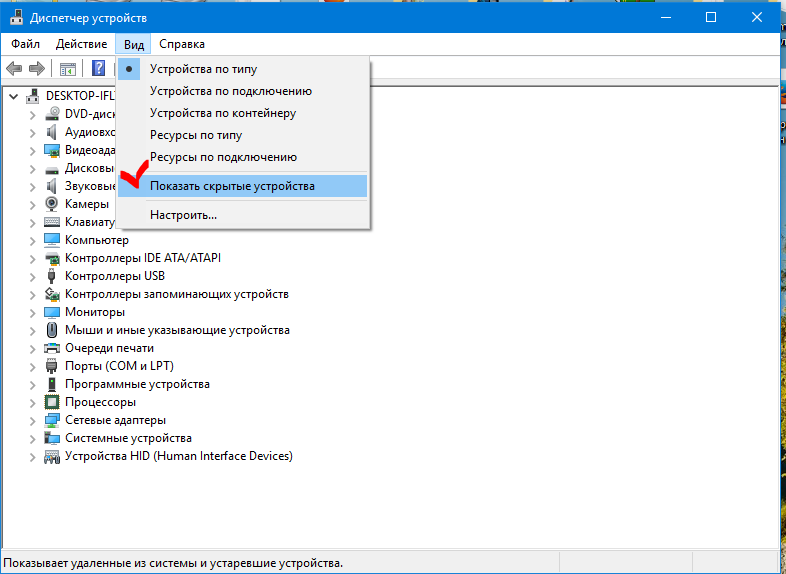
Task: Open the Действие menu
Action: coord(81,44)
